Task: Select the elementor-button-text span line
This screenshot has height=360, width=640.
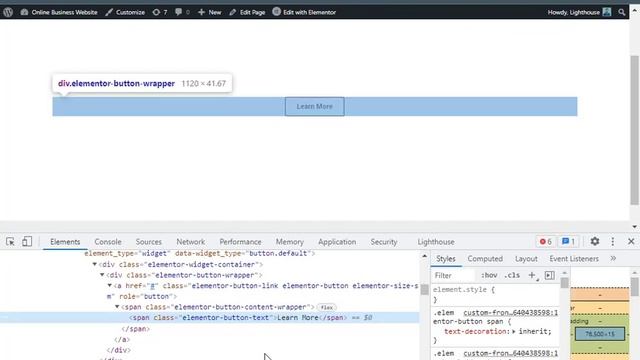Action: point(209,318)
